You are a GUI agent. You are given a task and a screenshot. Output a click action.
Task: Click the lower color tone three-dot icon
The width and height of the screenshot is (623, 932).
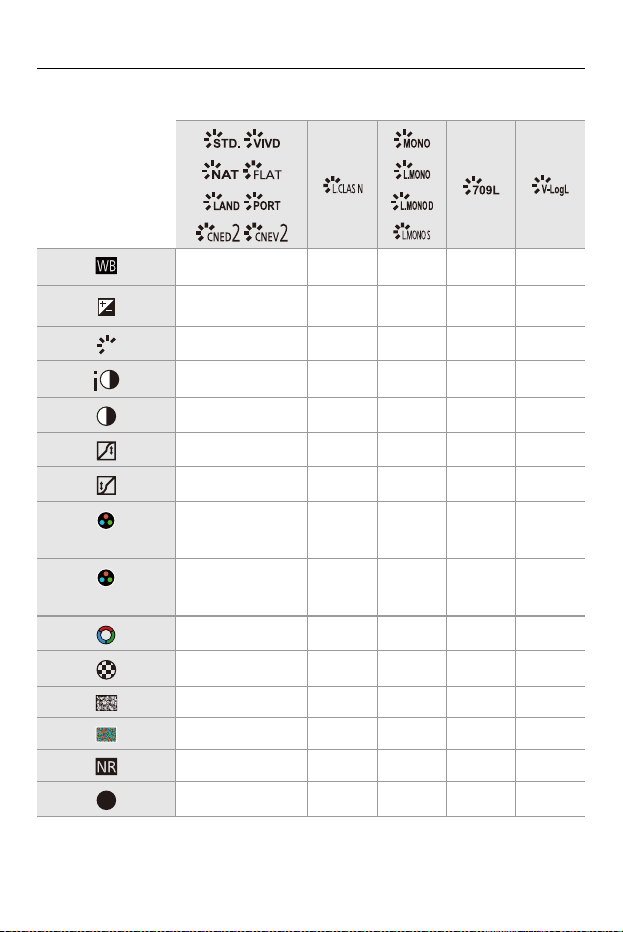click(x=106, y=578)
